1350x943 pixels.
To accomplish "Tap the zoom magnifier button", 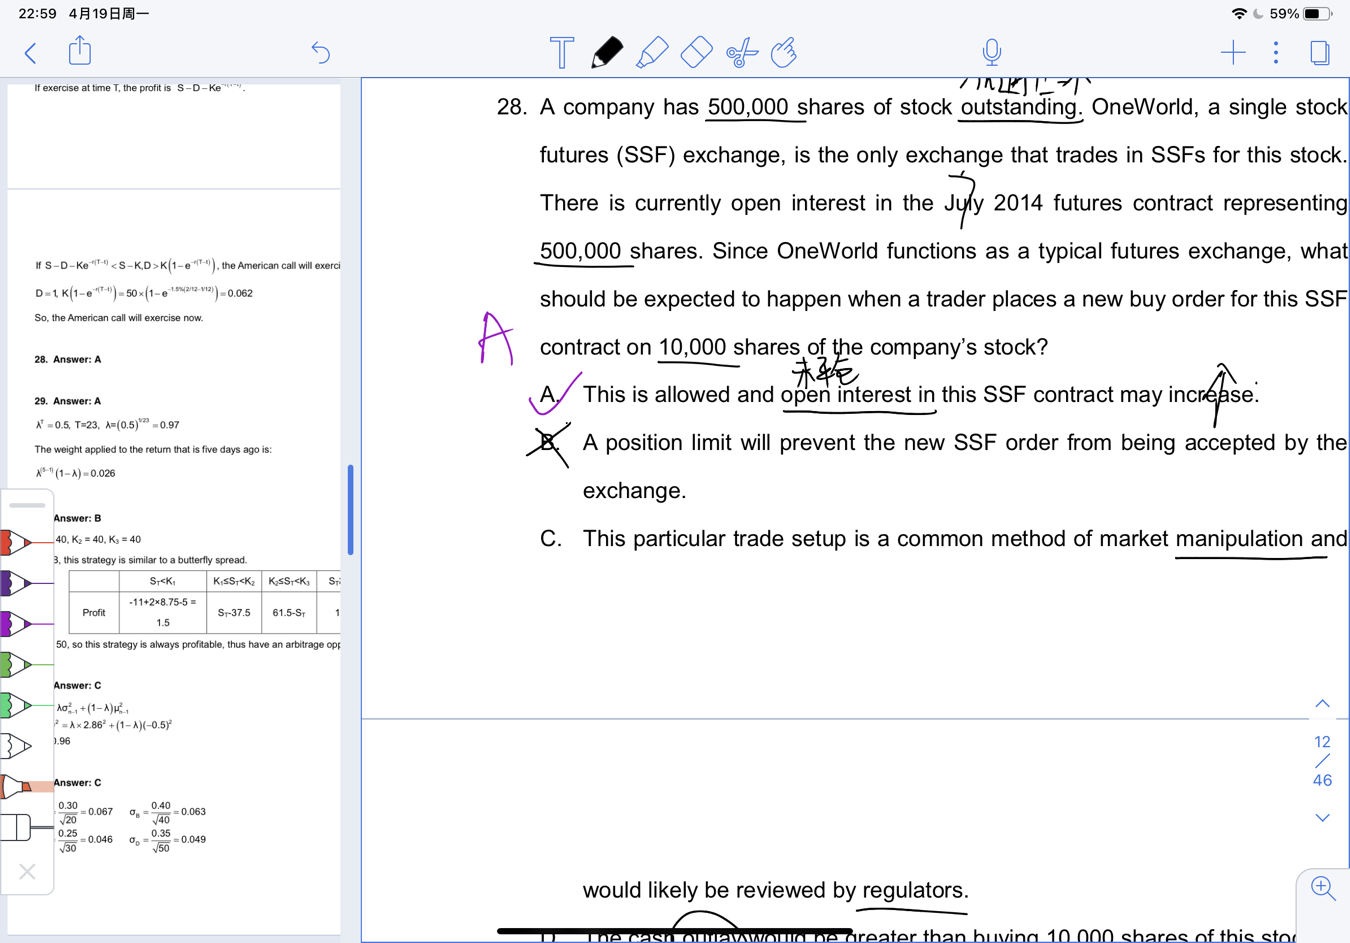I will point(1323,888).
